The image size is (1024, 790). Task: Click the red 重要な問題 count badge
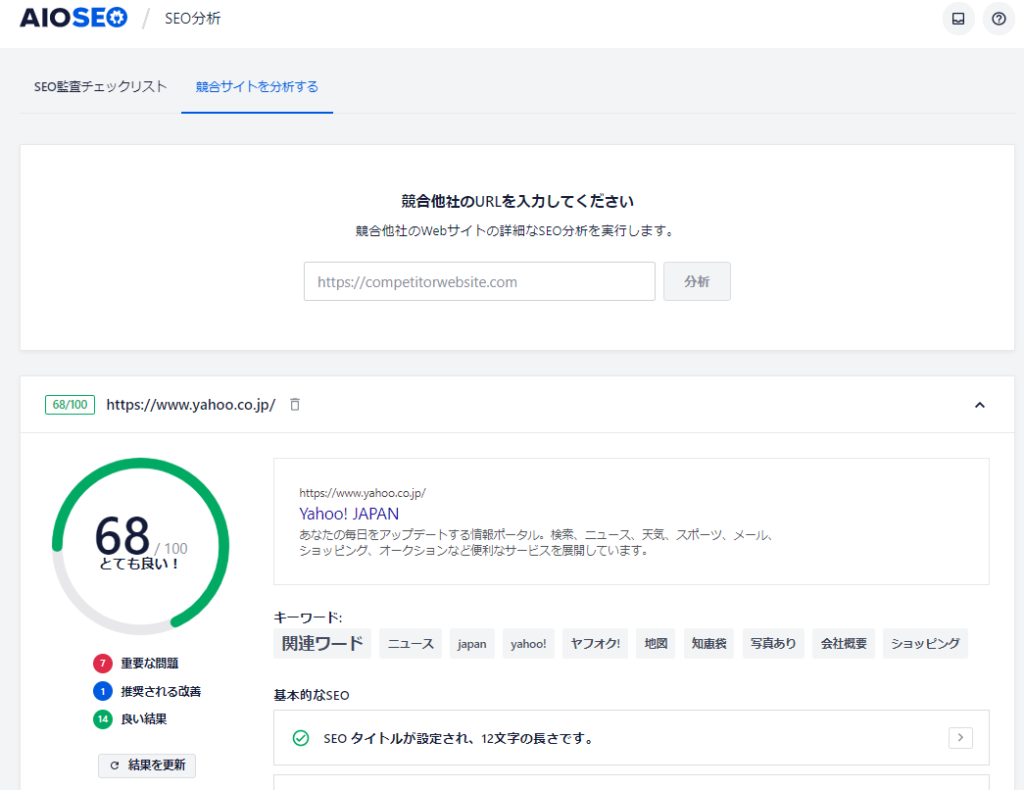pos(102,663)
